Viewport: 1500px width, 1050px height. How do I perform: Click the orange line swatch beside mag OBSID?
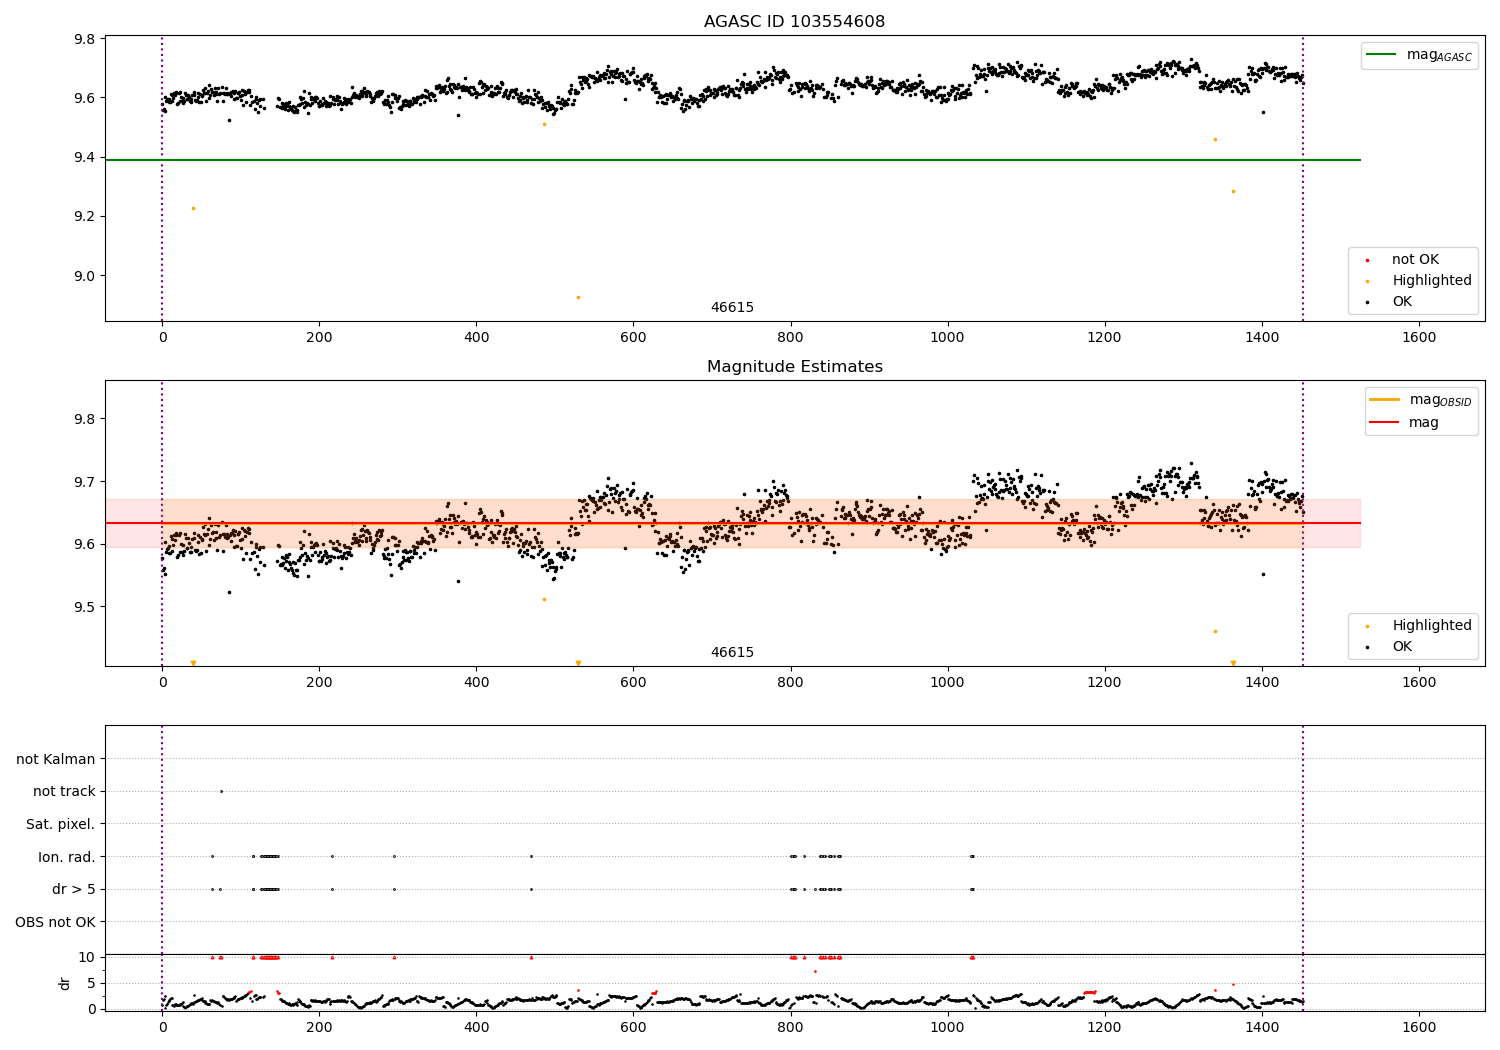coord(1384,400)
